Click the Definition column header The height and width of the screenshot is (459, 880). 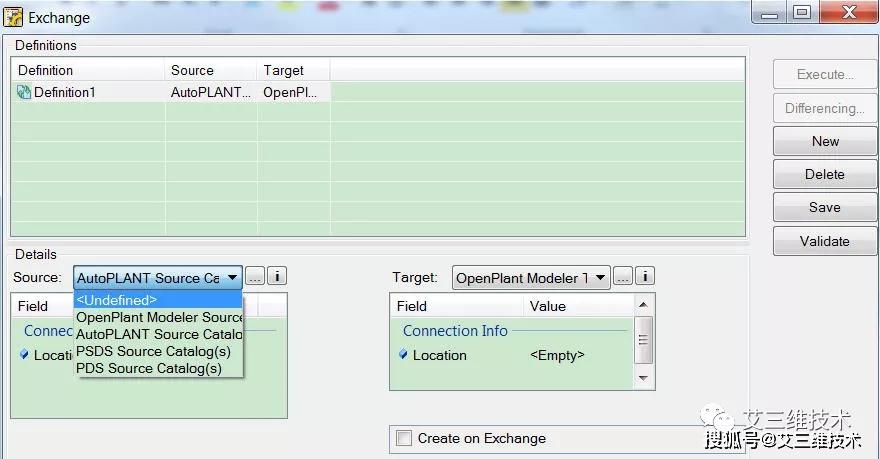click(88, 70)
